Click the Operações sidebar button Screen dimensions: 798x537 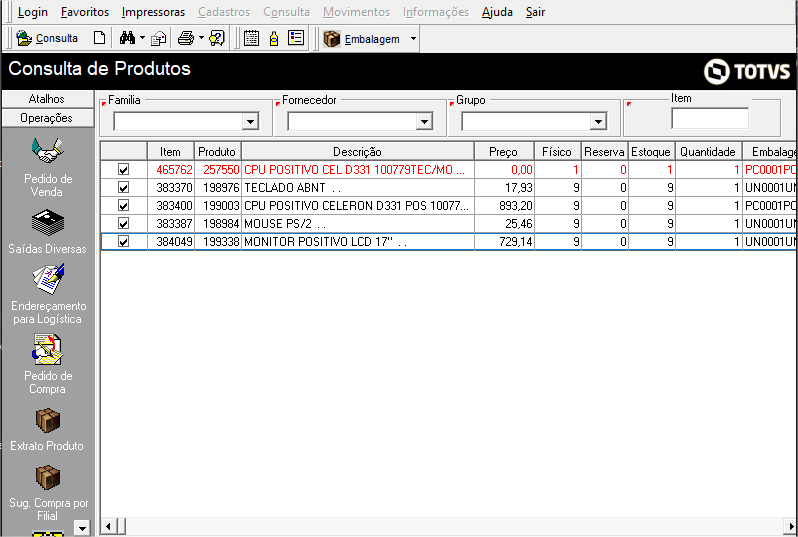click(x=47, y=118)
